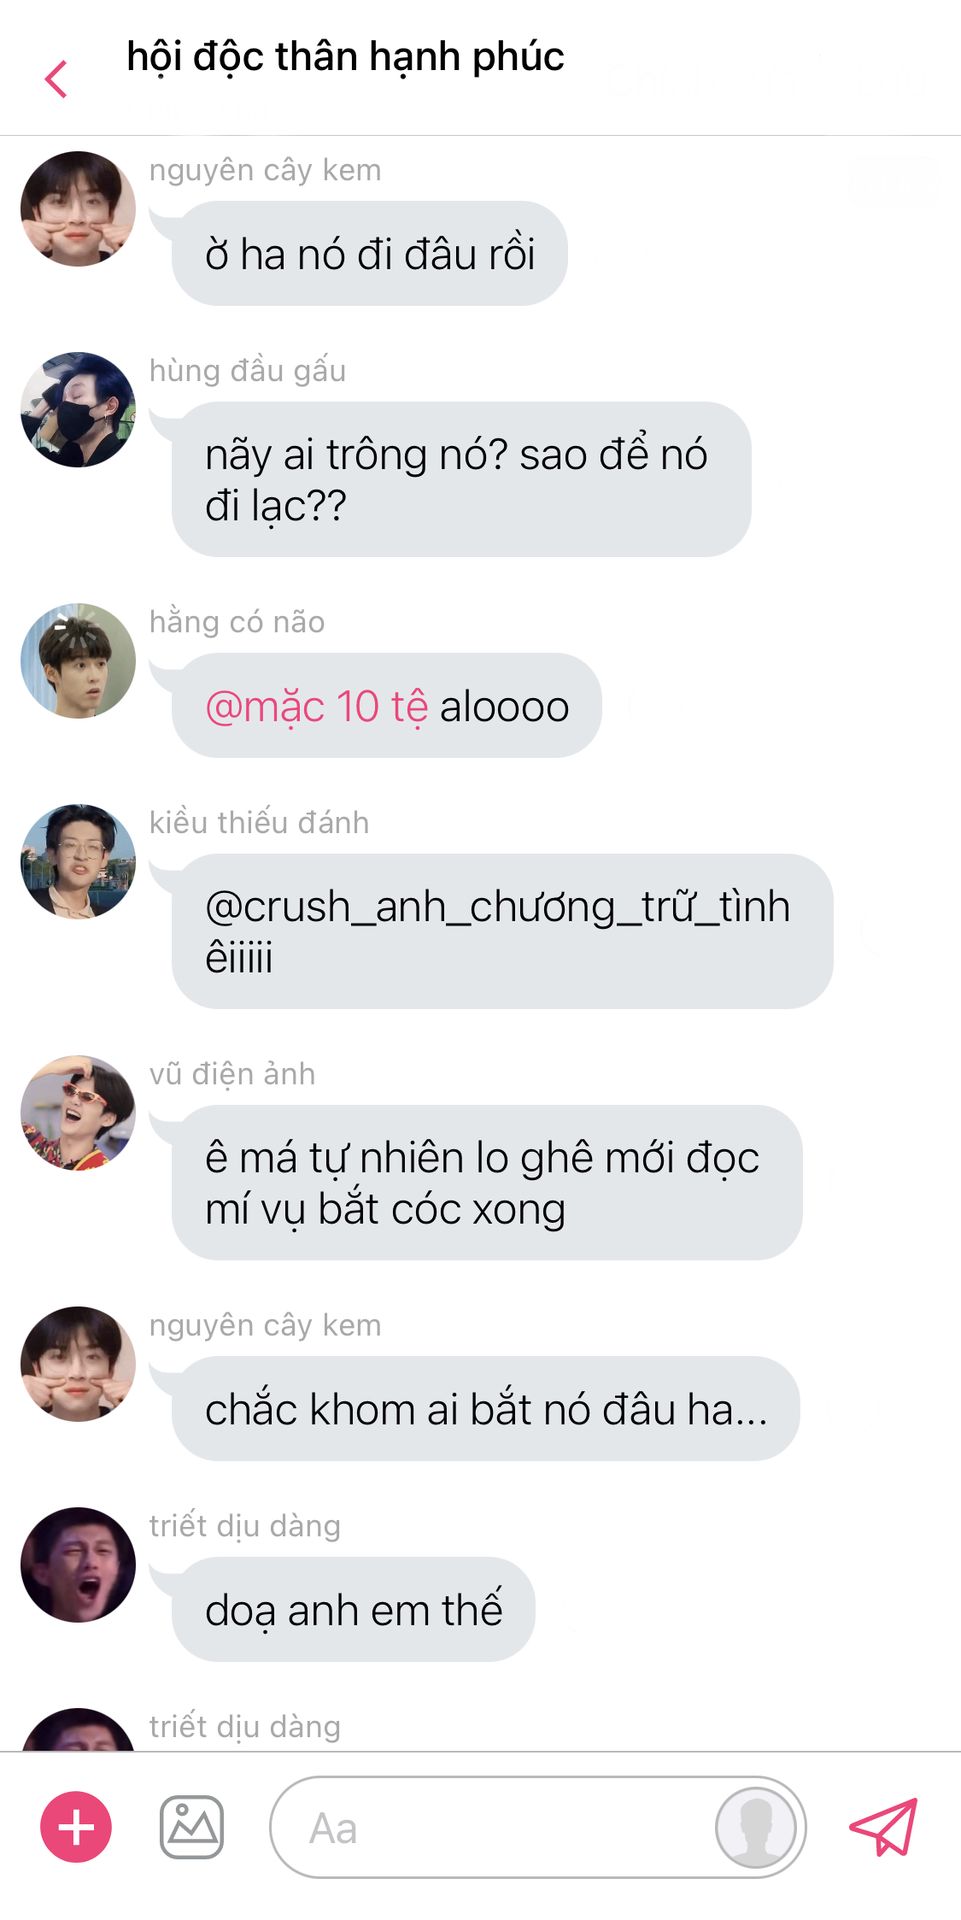
Task: Open group title hội độc thân hạnh phúc
Action: 345,57
